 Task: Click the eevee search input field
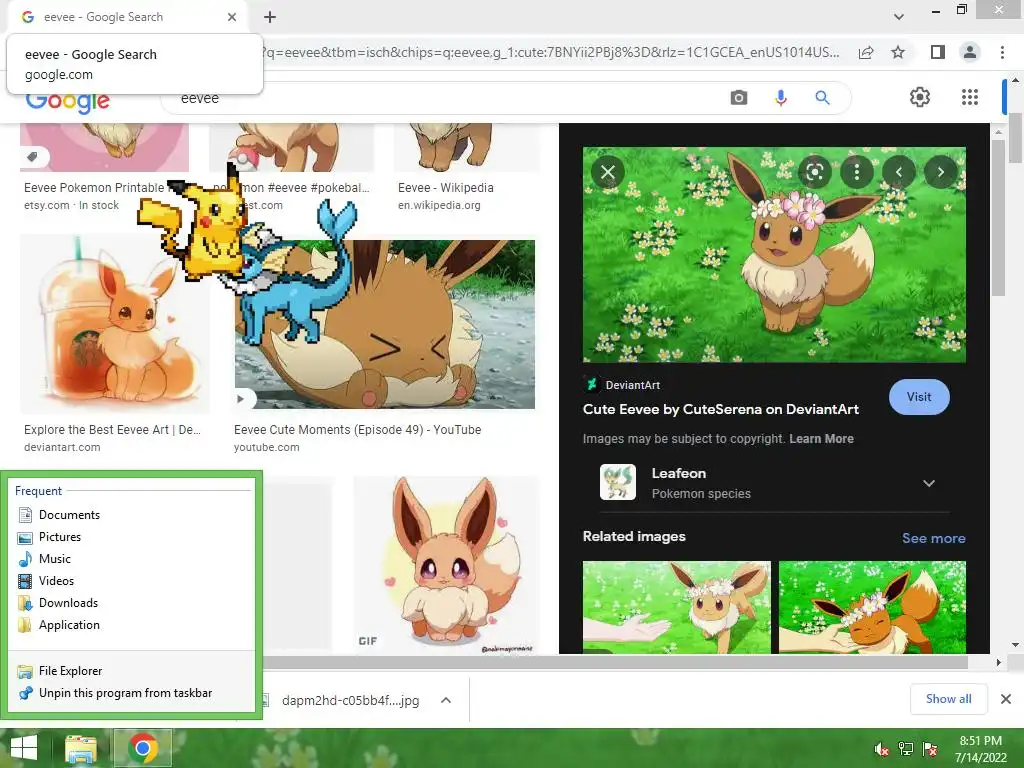point(444,98)
